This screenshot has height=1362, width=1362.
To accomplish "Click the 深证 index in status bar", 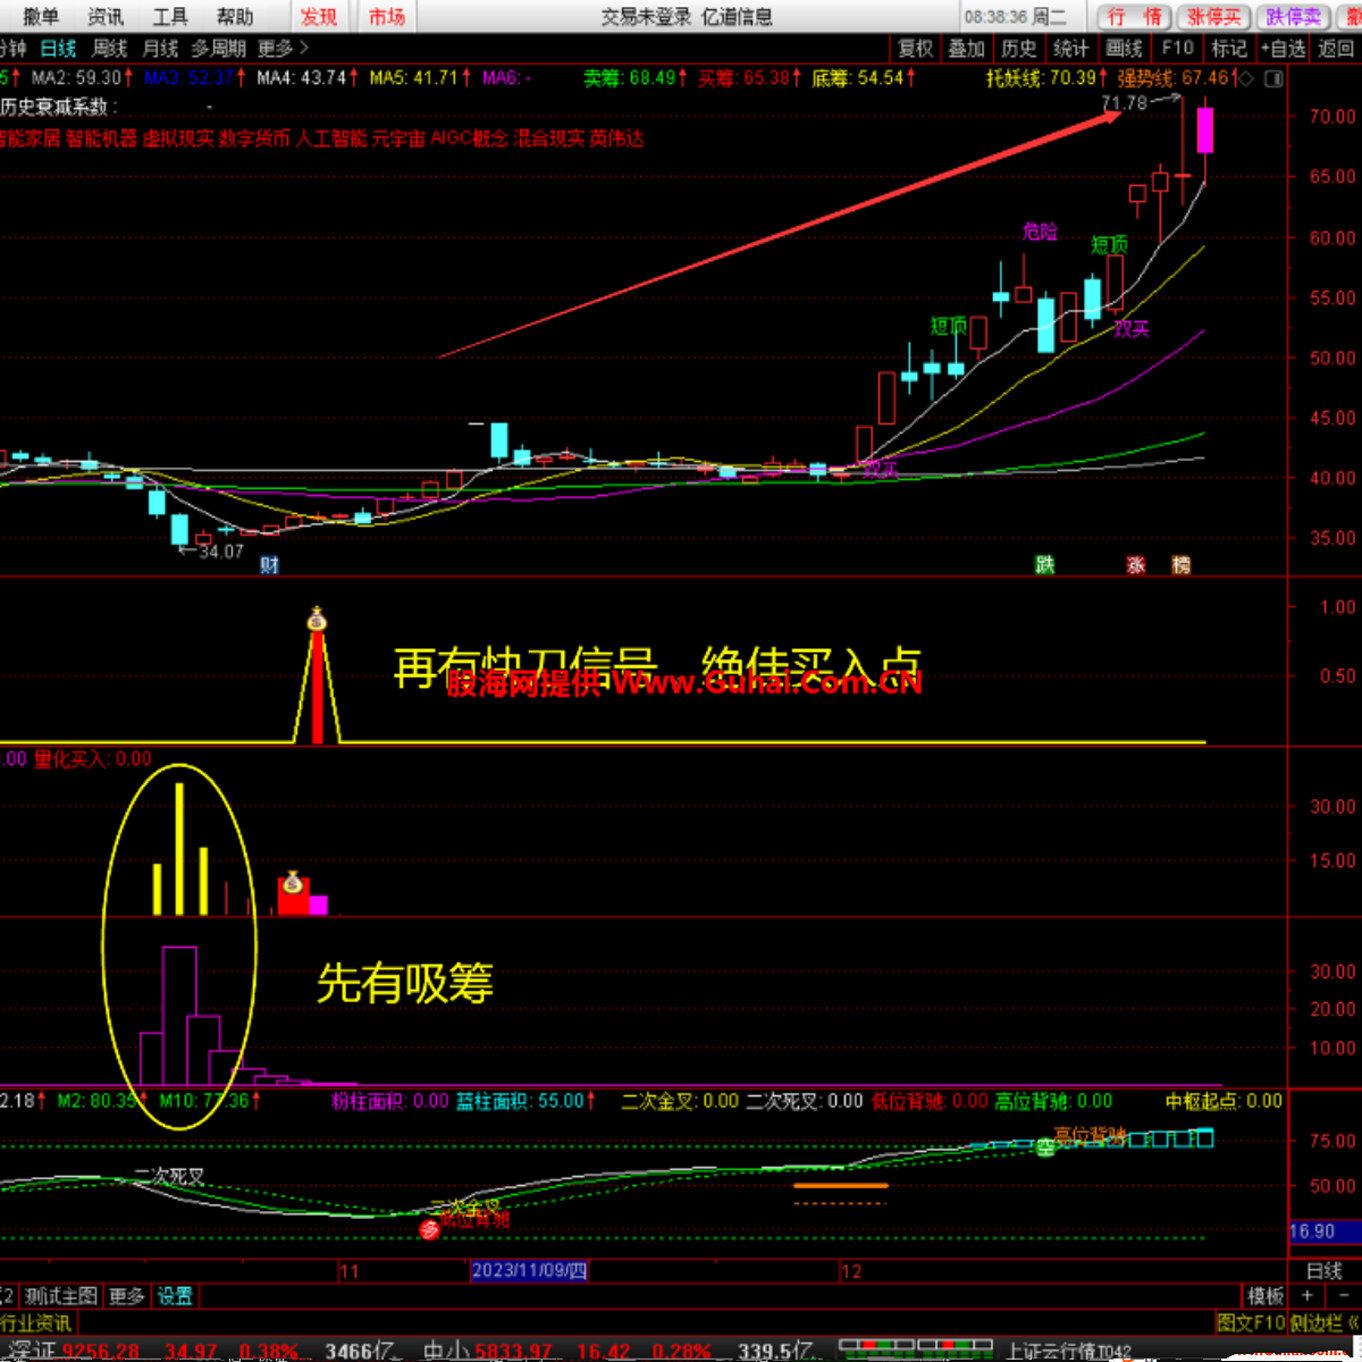I will click(31, 1351).
